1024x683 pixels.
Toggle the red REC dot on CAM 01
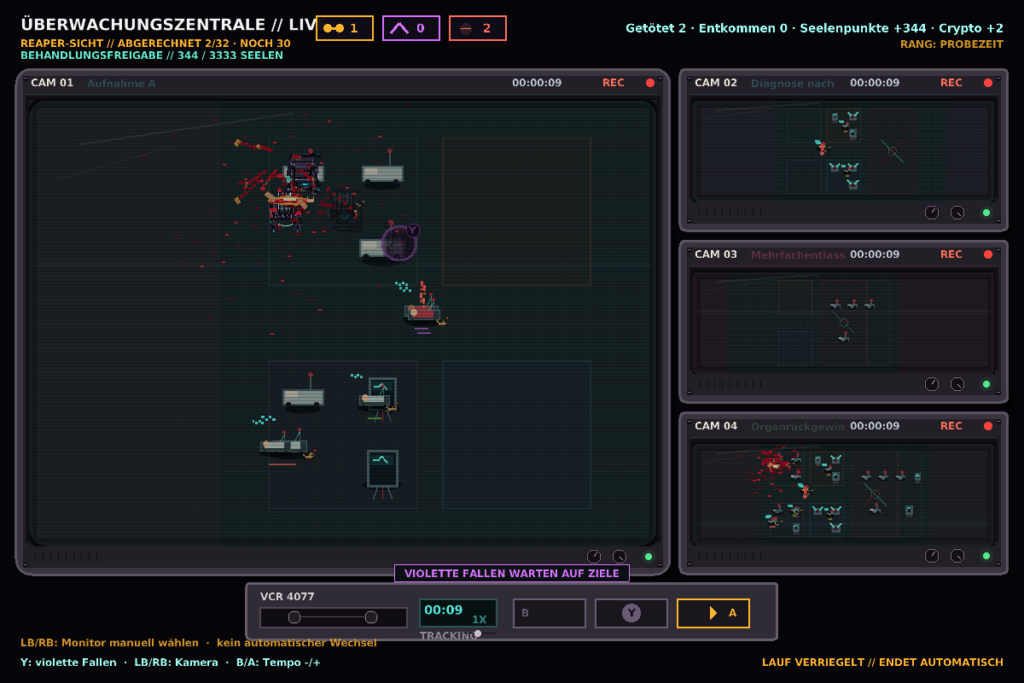(x=650, y=83)
